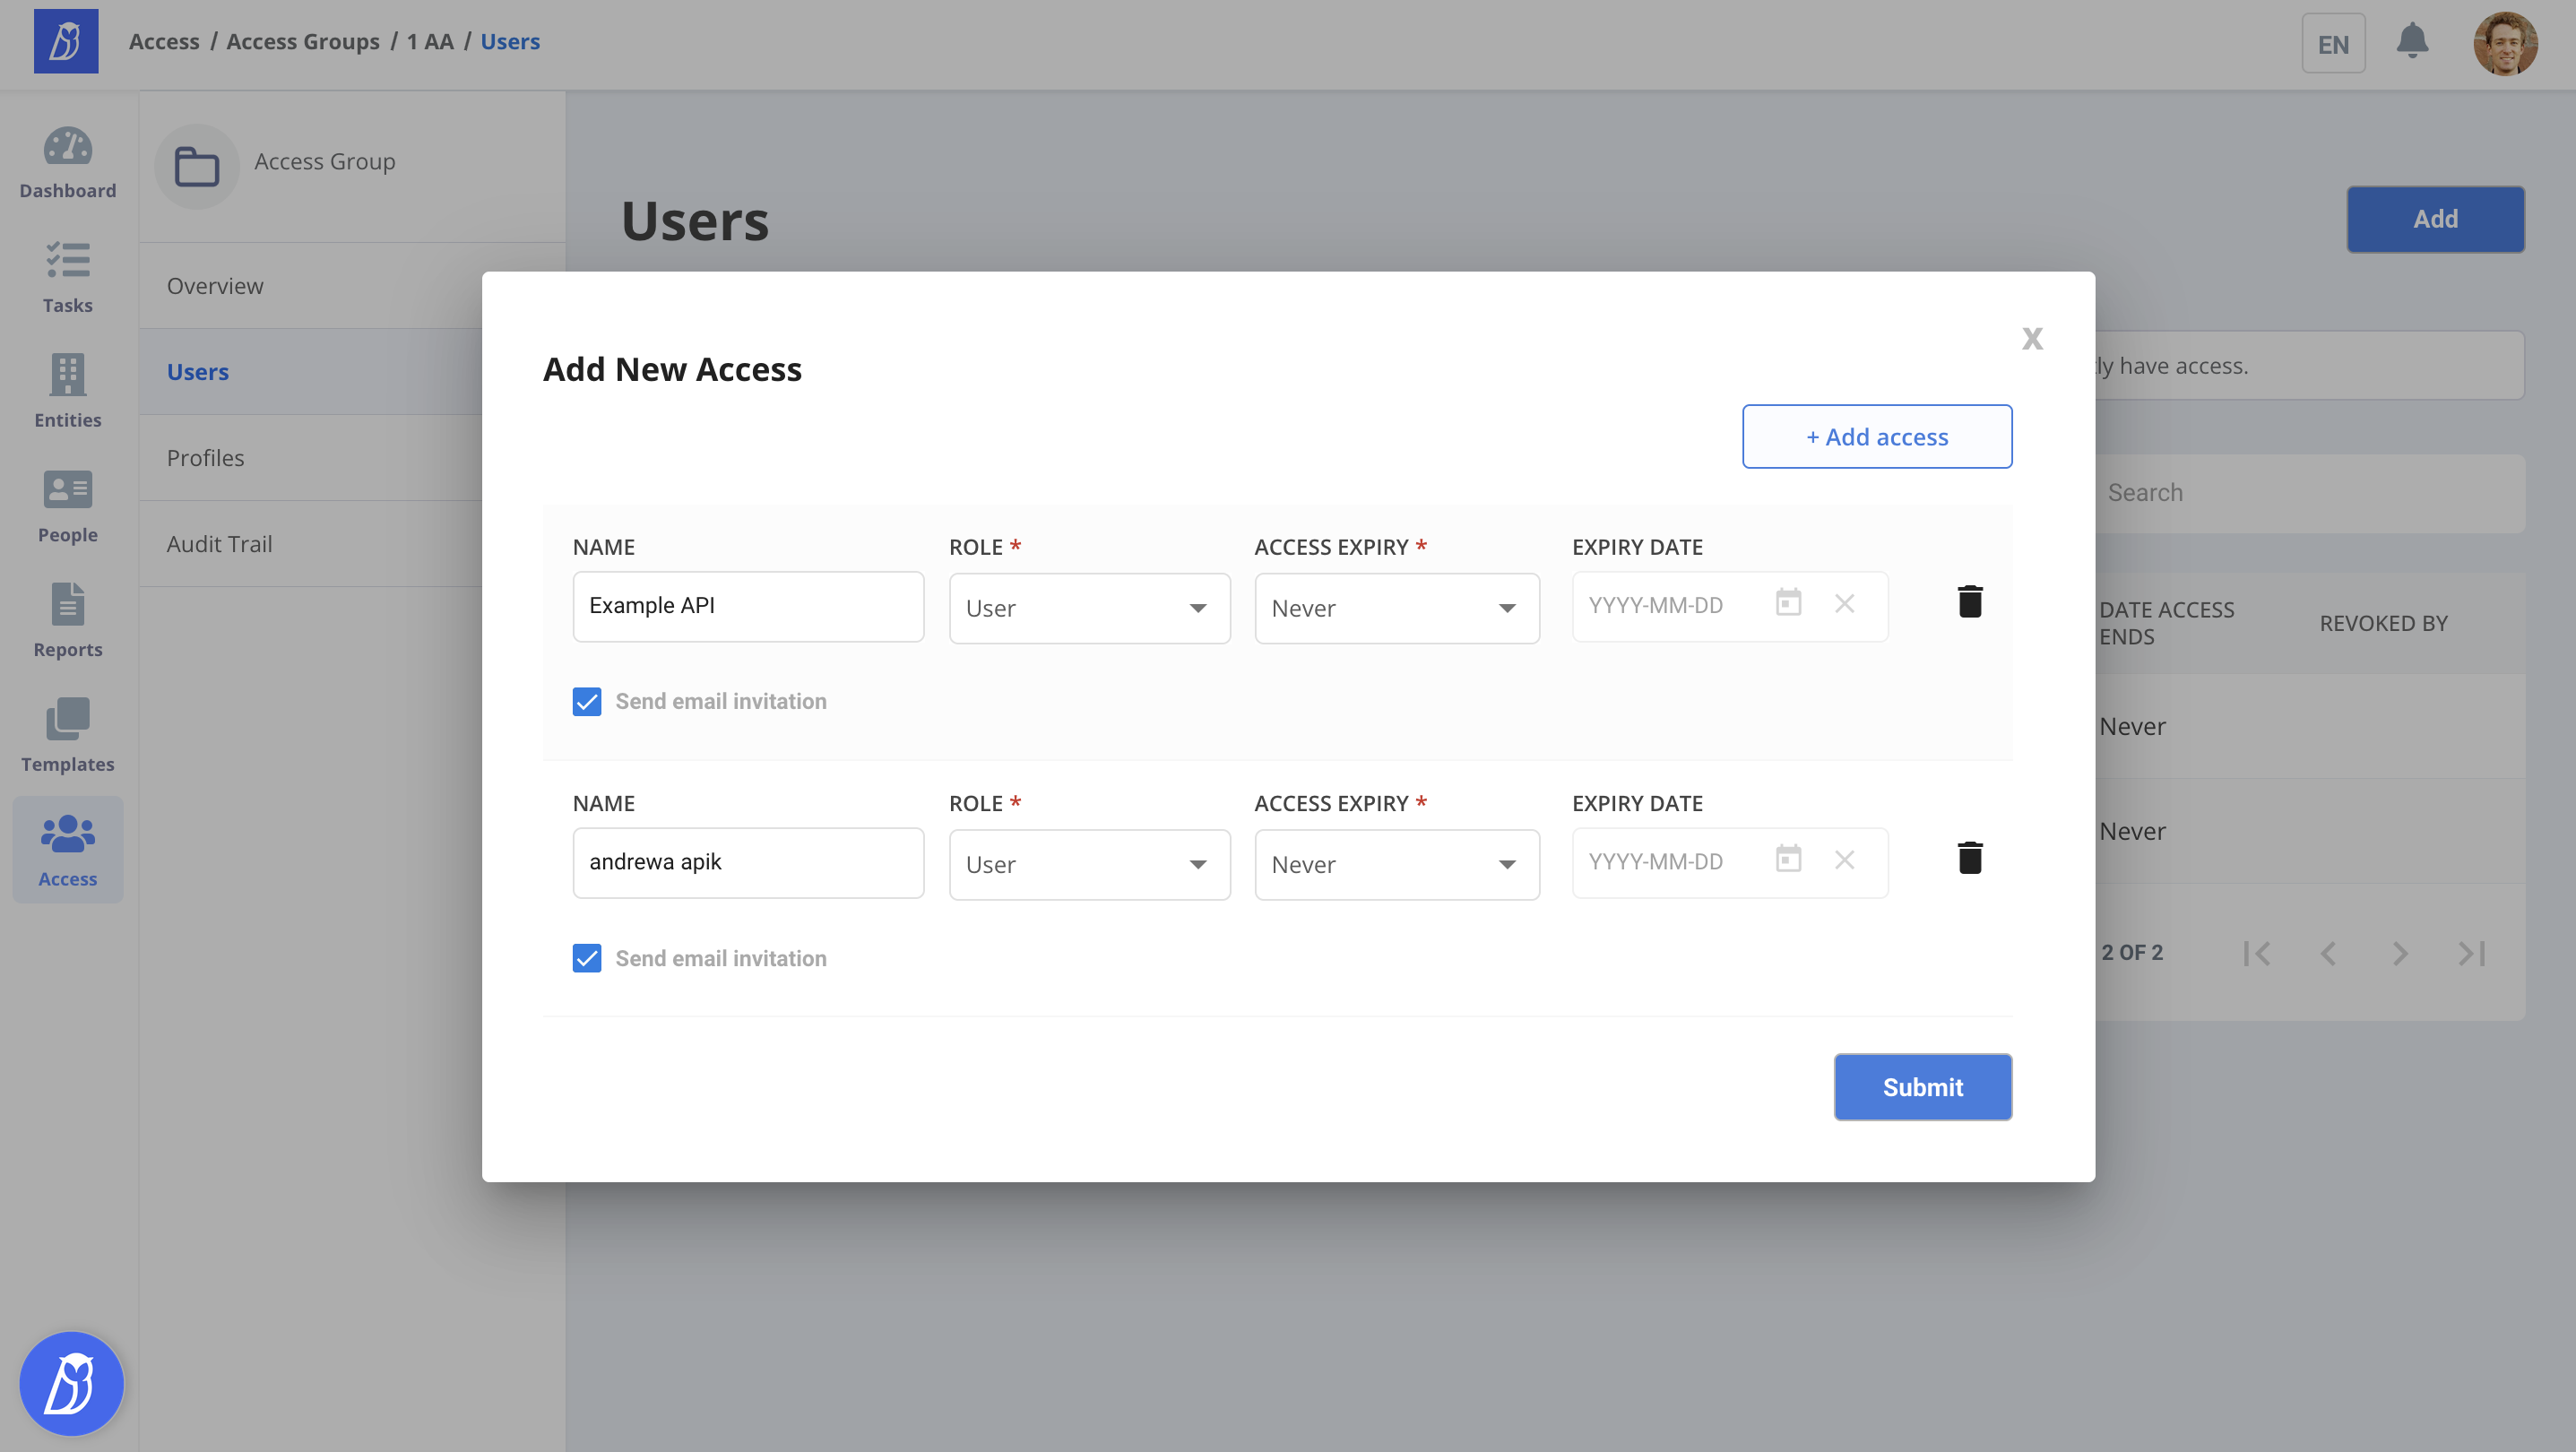Uncheck email invitation for andrewa apik
Image resolution: width=2576 pixels, height=1452 pixels.
tap(587, 958)
